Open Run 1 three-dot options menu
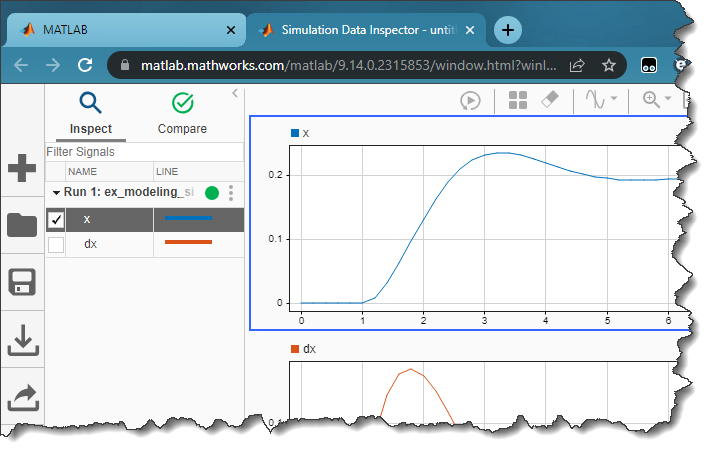 coord(231,193)
